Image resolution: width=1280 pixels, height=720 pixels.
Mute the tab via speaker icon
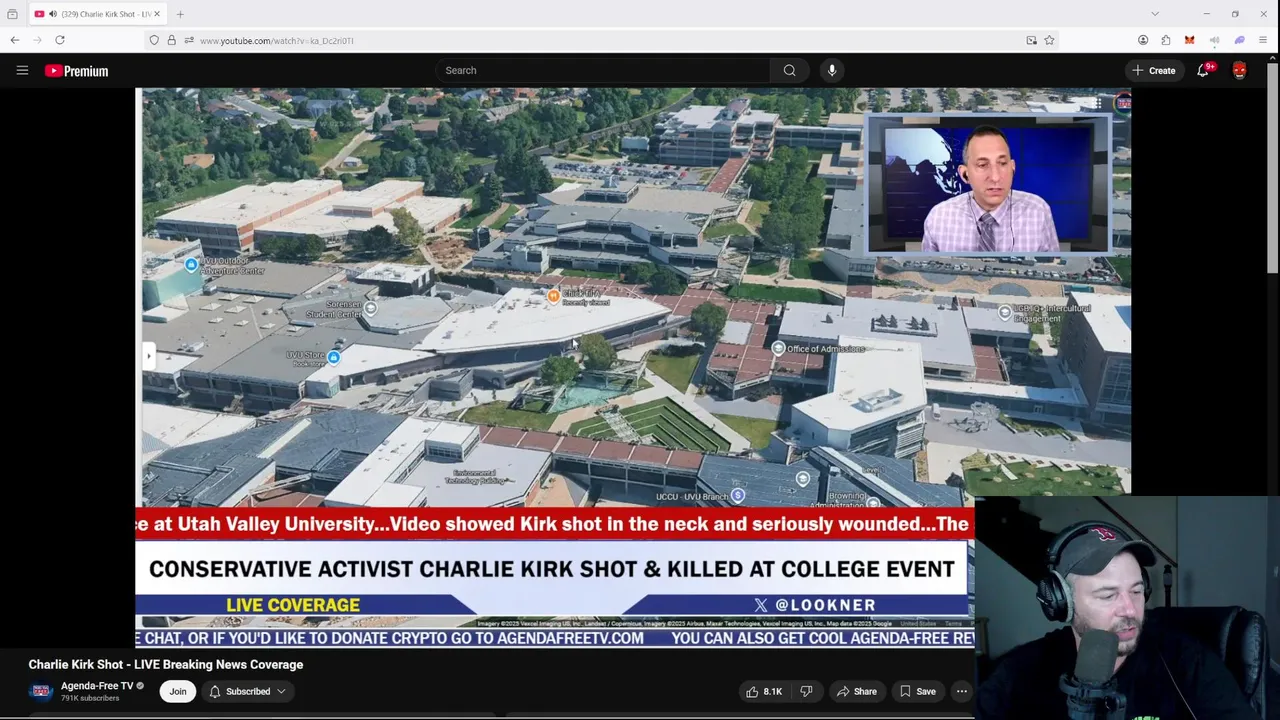tap(52, 14)
